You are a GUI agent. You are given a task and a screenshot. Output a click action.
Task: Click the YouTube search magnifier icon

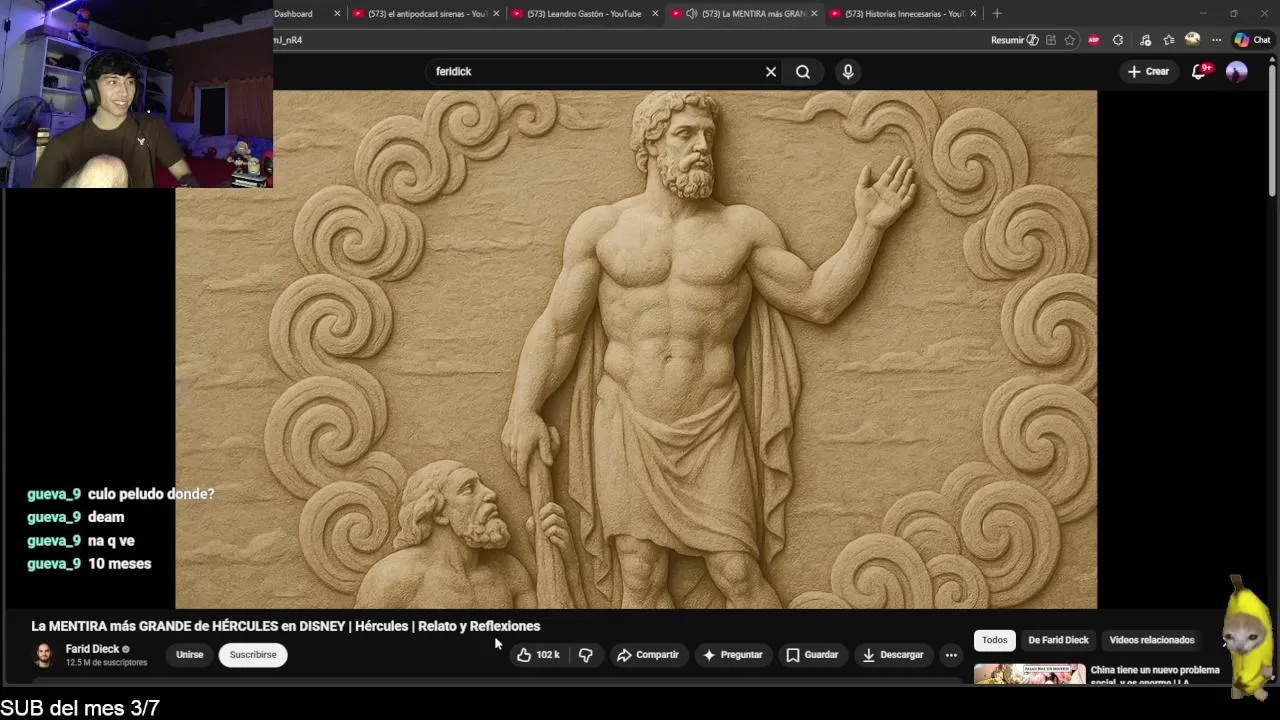tap(803, 72)
